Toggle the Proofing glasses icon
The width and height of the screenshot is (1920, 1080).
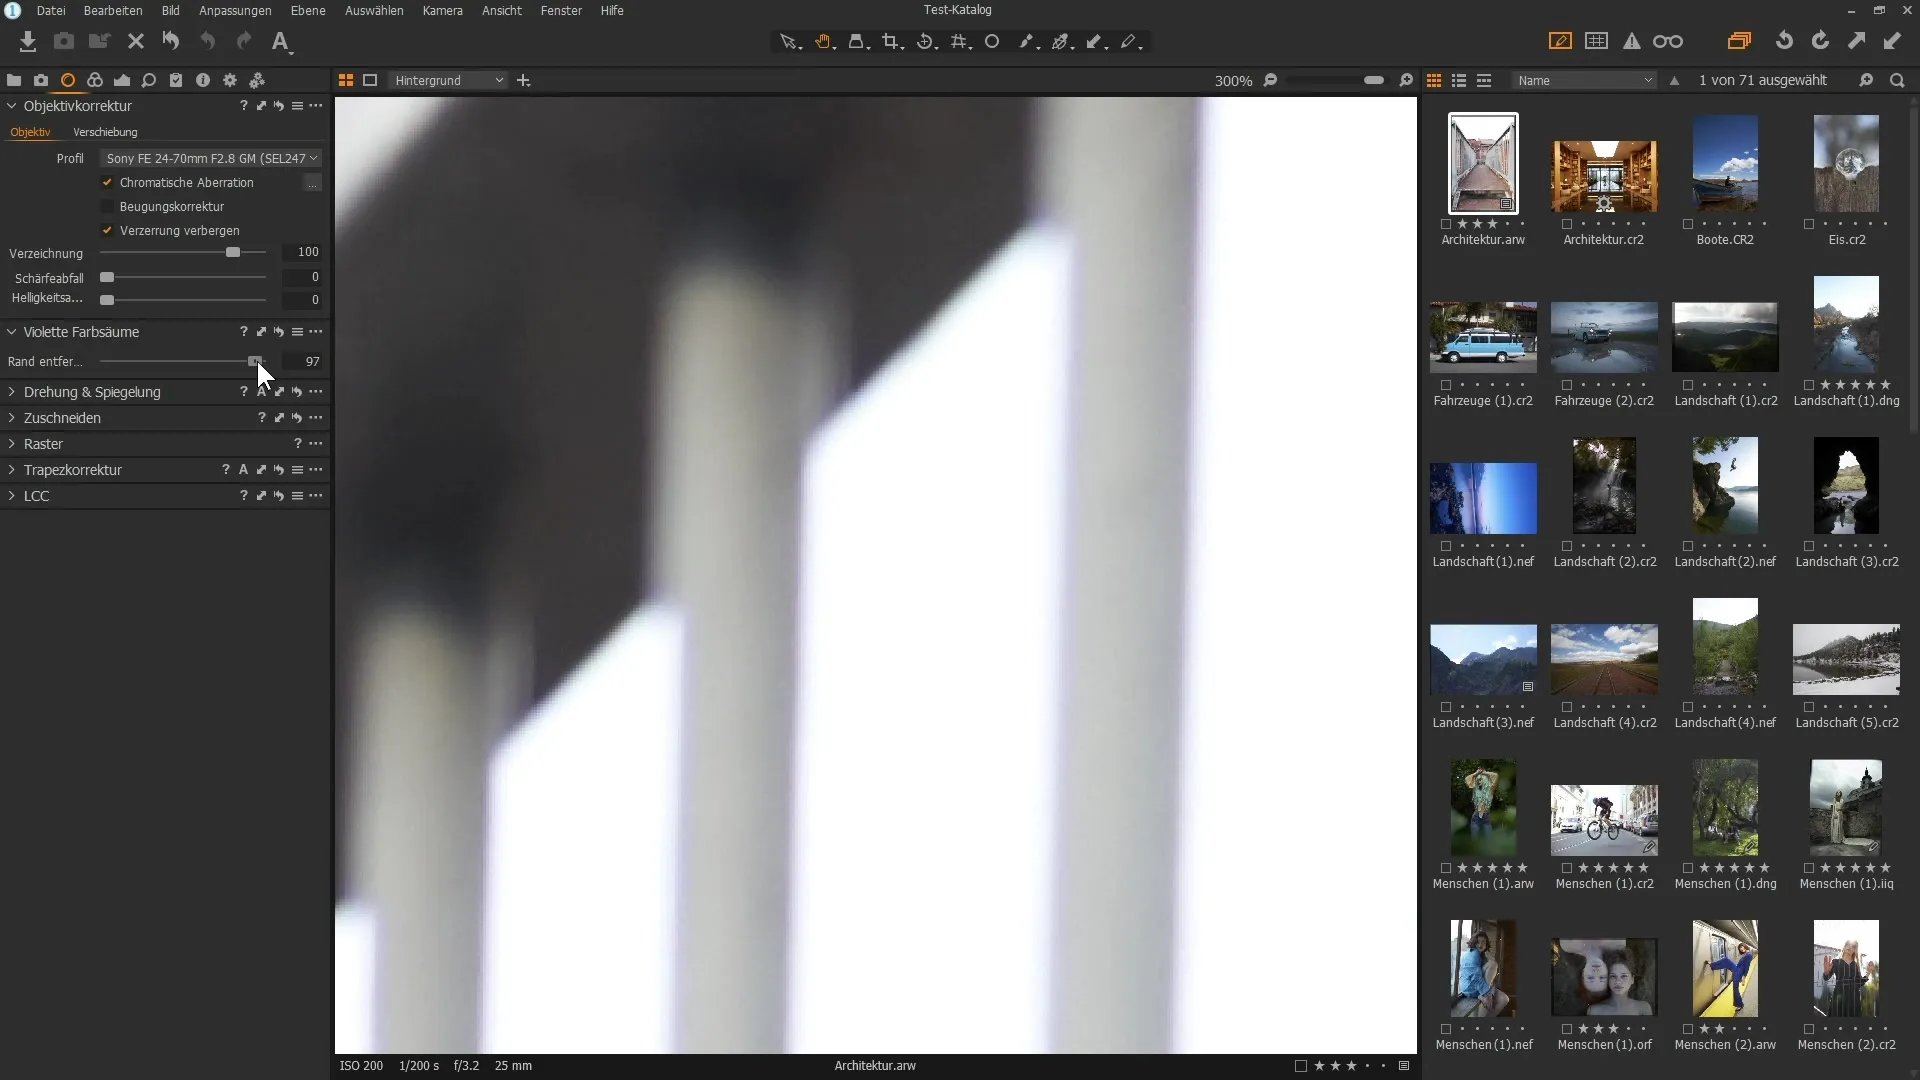[1668, 41]
